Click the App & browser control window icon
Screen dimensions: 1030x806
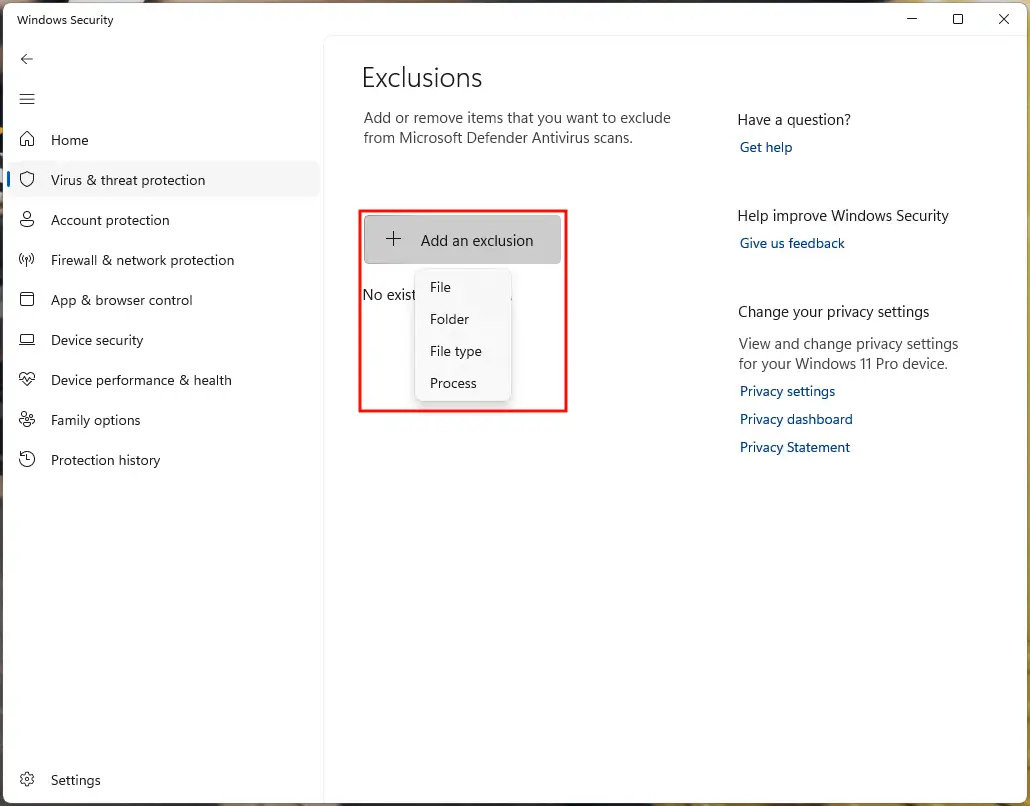tap(27, 300)
